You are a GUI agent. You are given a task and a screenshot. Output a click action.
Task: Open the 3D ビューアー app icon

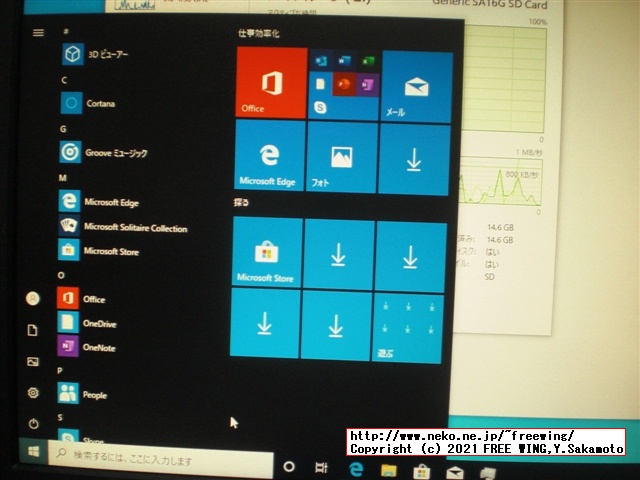point(73,54)
